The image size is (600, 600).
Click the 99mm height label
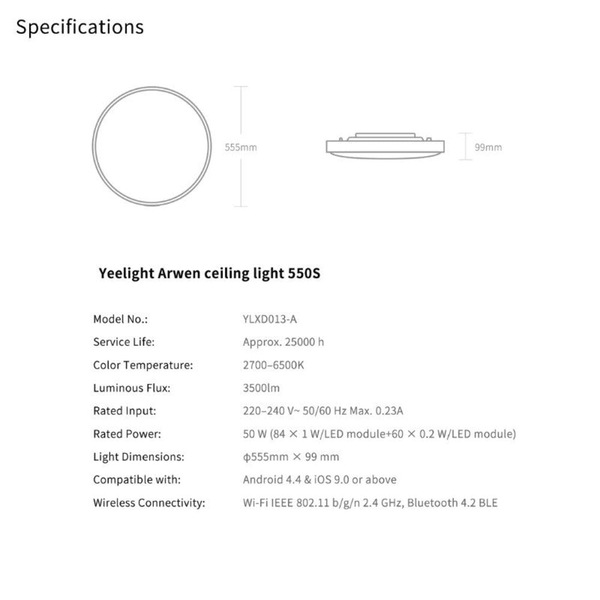(x=488, y=147)
